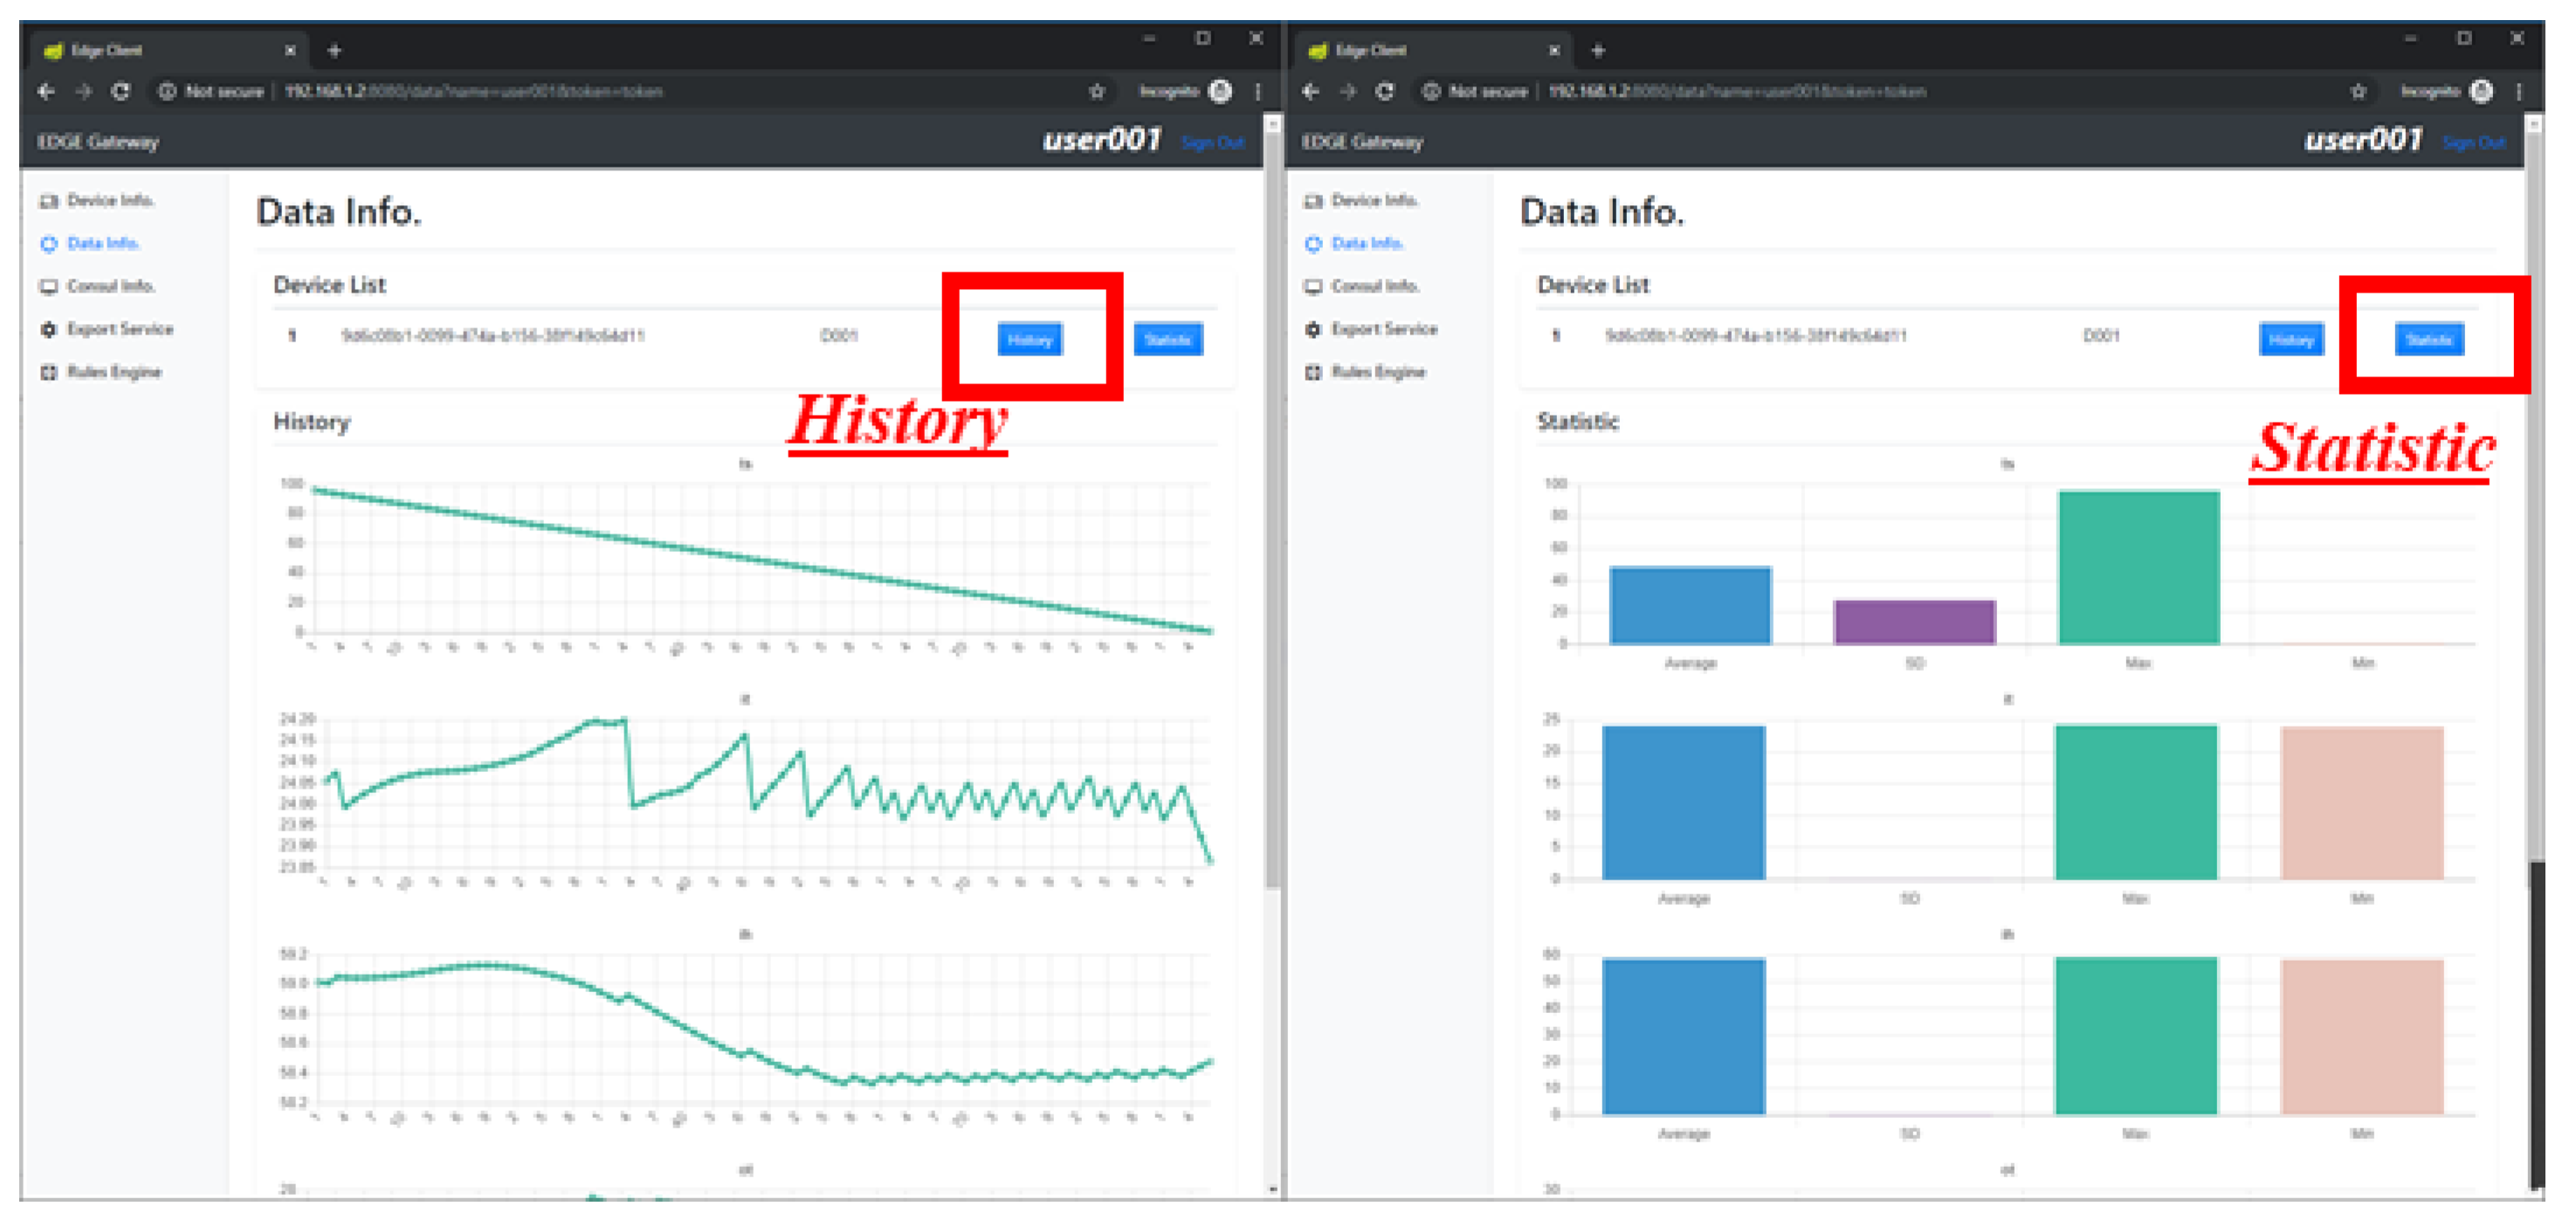Click Export Service gear icon in left sidebar
The height and width of the screenshot is (1220, 2576).
[48, 329]
